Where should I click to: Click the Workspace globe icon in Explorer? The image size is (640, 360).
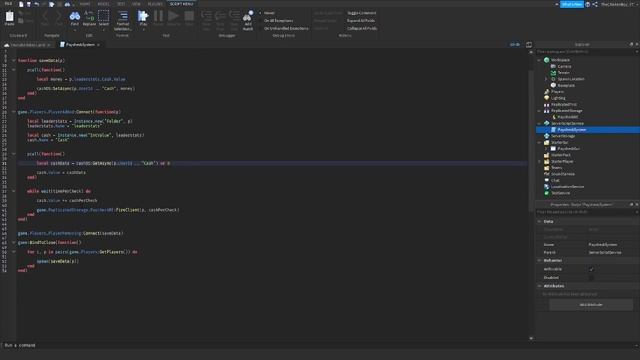[x=547, y=60]
